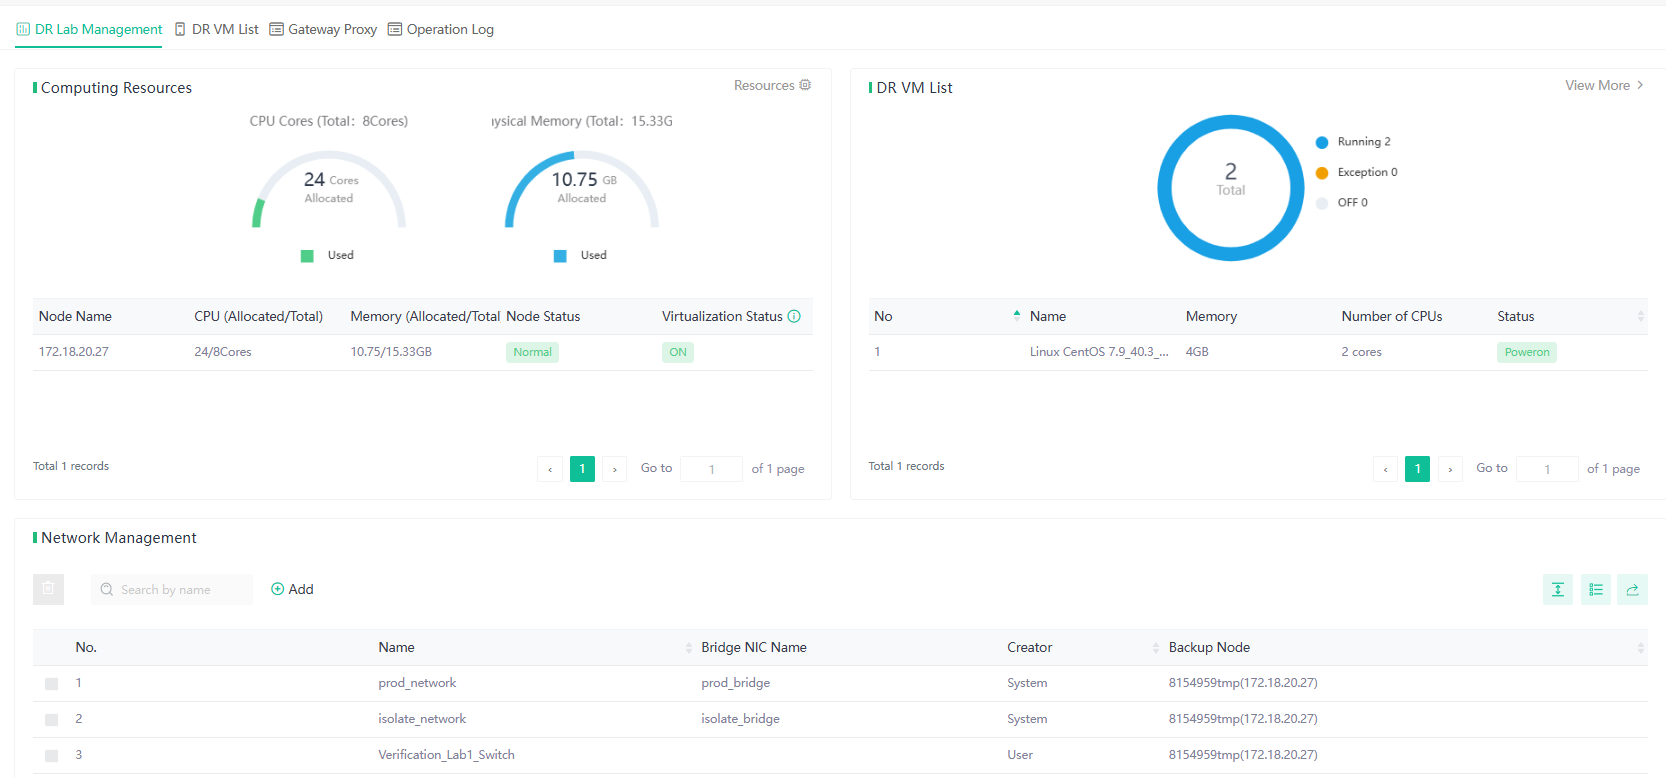
Task: Check the box for prod_network row
Action: (52, 684)
